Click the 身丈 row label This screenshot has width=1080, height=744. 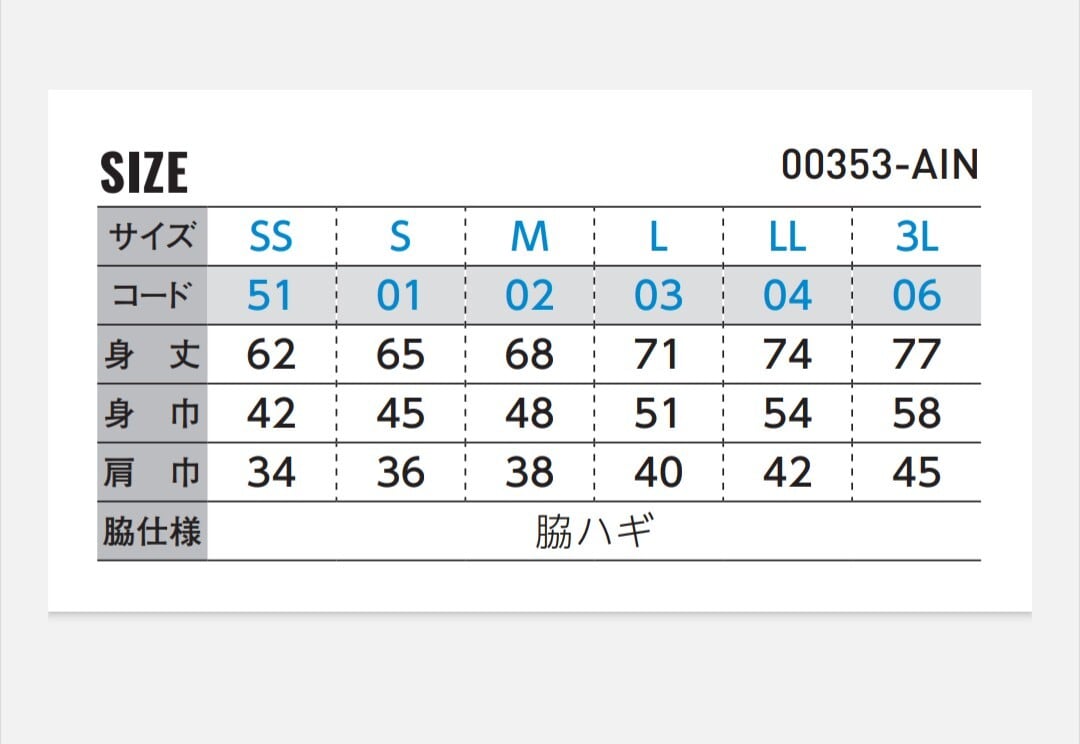click(152, 355)
